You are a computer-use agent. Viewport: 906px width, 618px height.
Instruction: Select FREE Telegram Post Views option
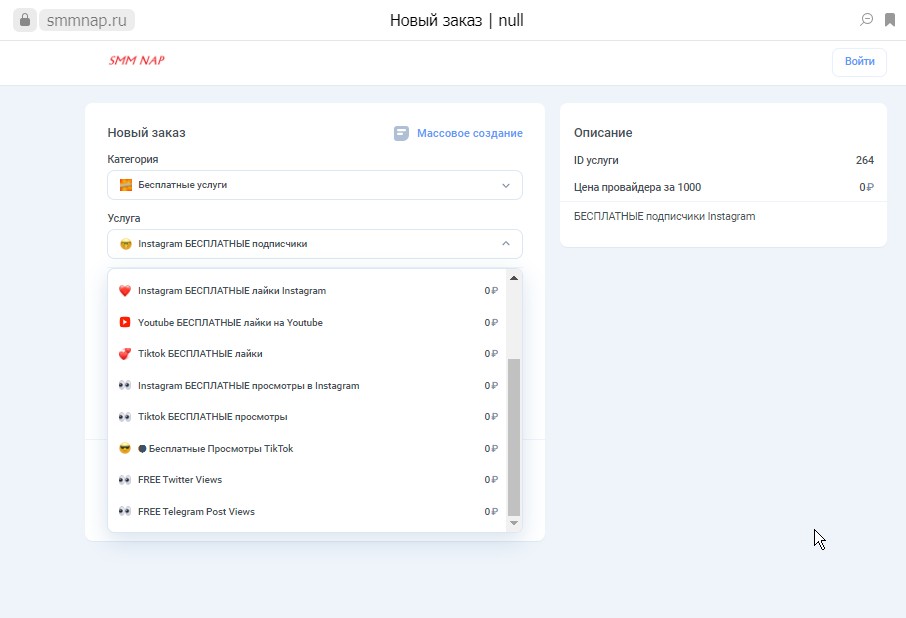tap(309, 511)
